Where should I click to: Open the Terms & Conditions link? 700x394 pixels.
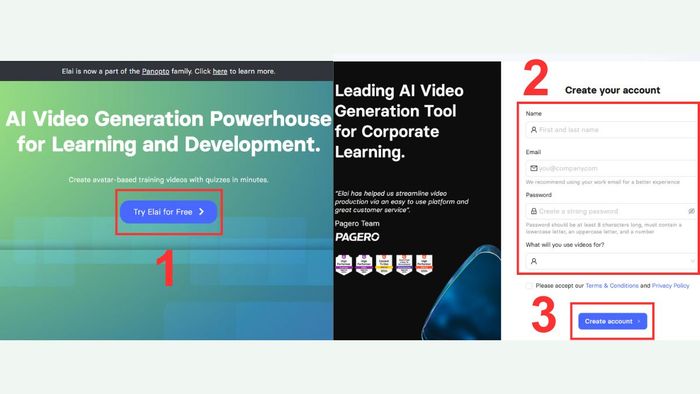(x=612, y=286)
